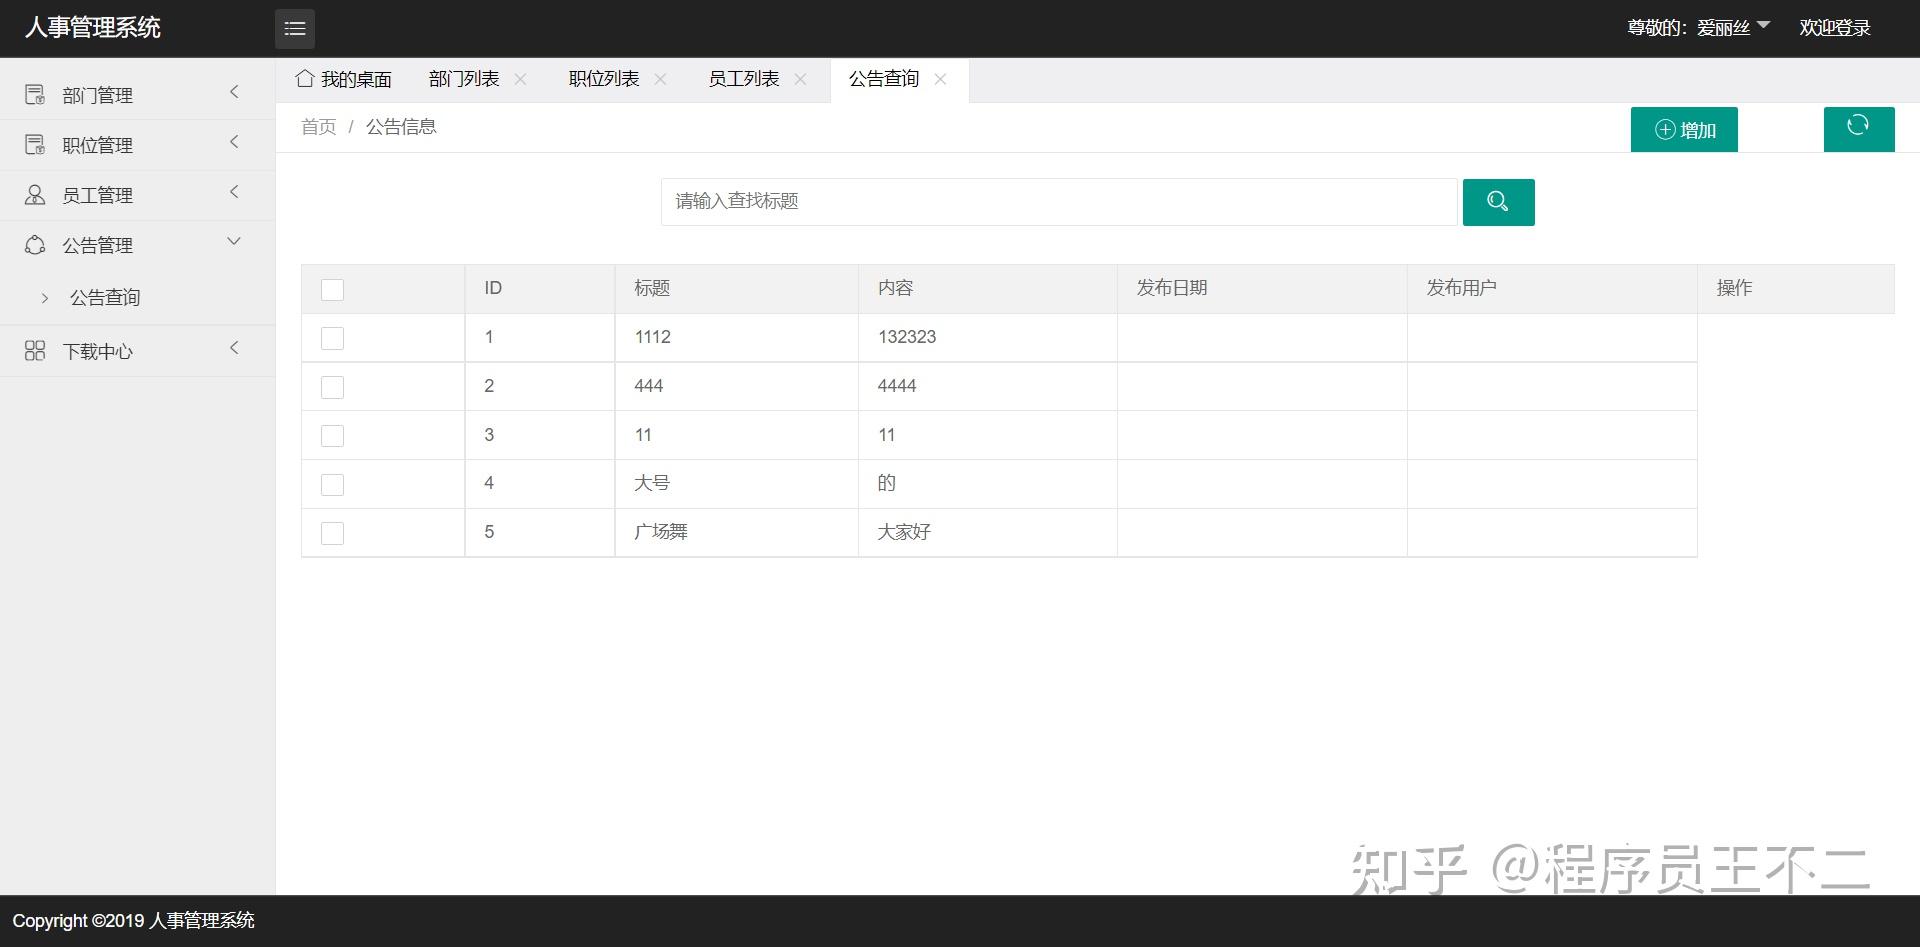1920x947 pixels.
Task: Click the 欢迎登录 link
Action: 1835,28
